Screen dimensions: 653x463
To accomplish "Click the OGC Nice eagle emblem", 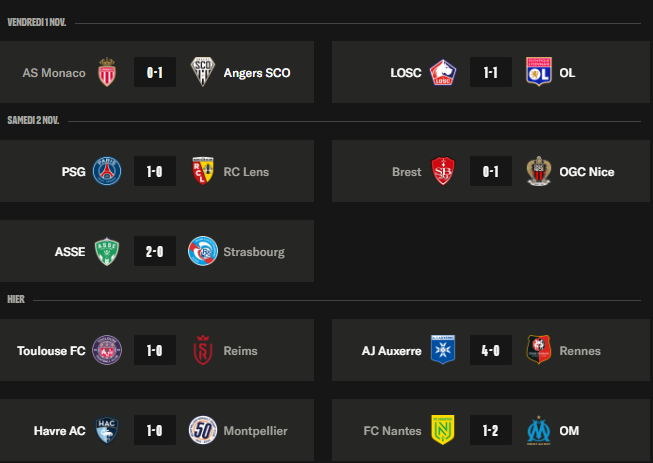I will point(539,171).
